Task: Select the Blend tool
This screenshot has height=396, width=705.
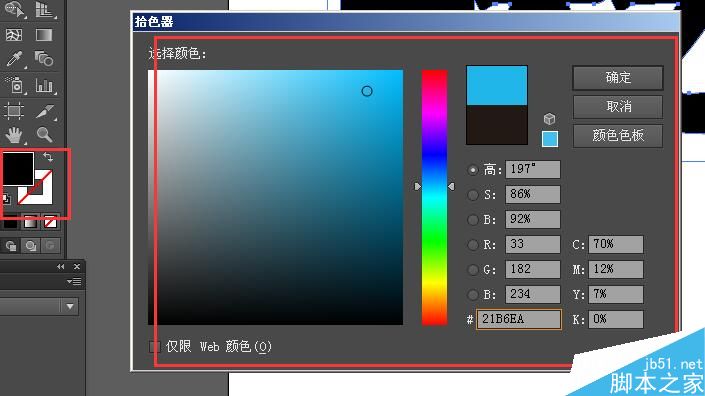Action: [x=44, y=59]
